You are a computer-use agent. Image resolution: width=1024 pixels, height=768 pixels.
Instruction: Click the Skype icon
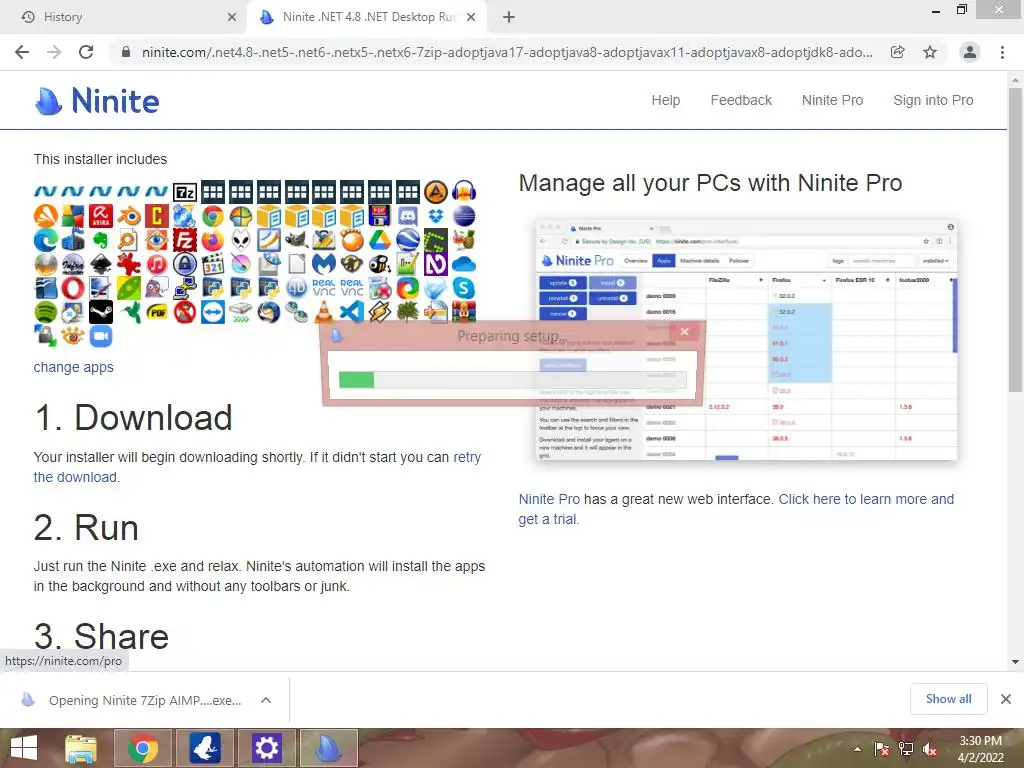[x=464, y=288]
